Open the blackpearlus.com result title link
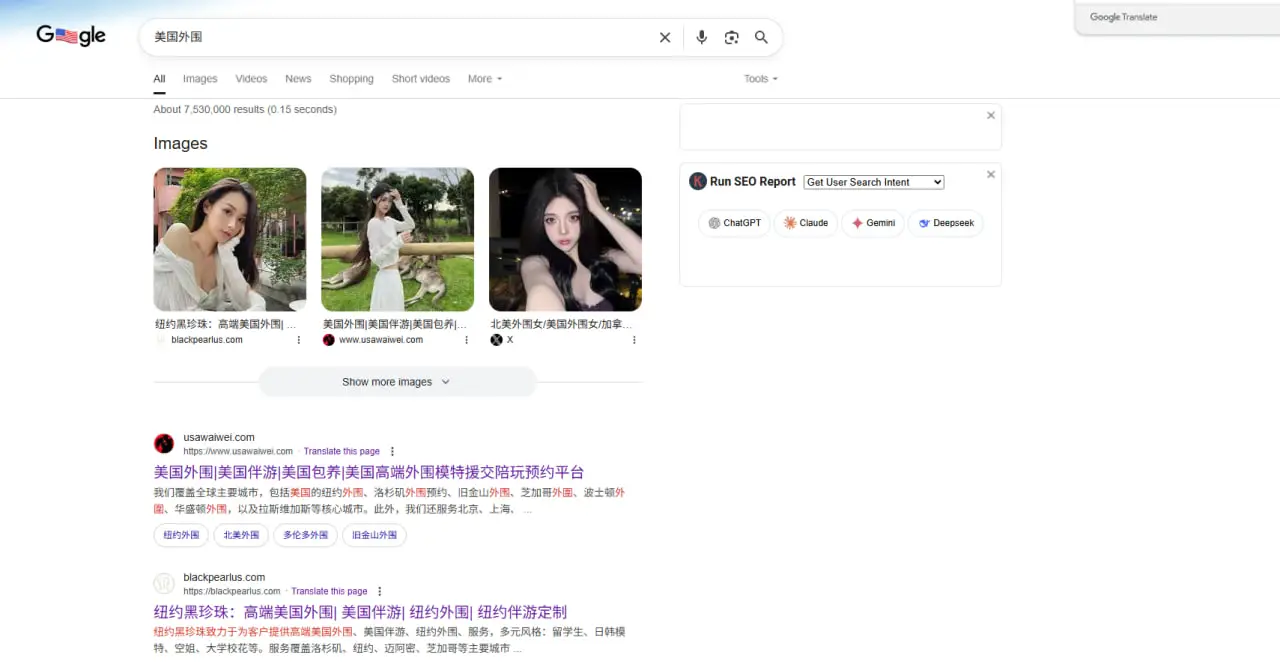The width and height of the screenshot is (1280, 667). pyautogui.click(x=360, y=612)
